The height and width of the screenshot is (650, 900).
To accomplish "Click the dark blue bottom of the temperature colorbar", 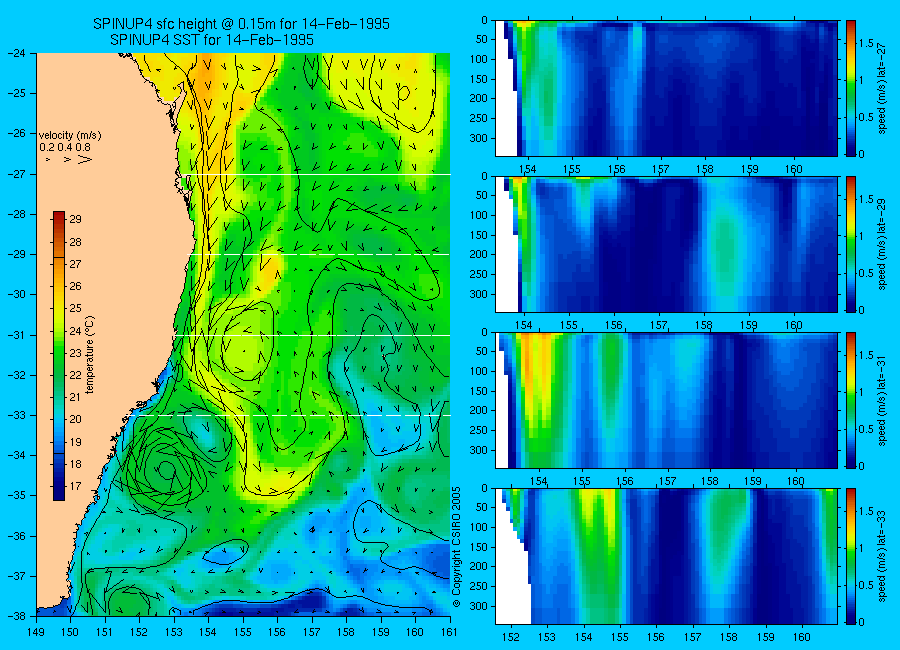I will click(59, 494).
